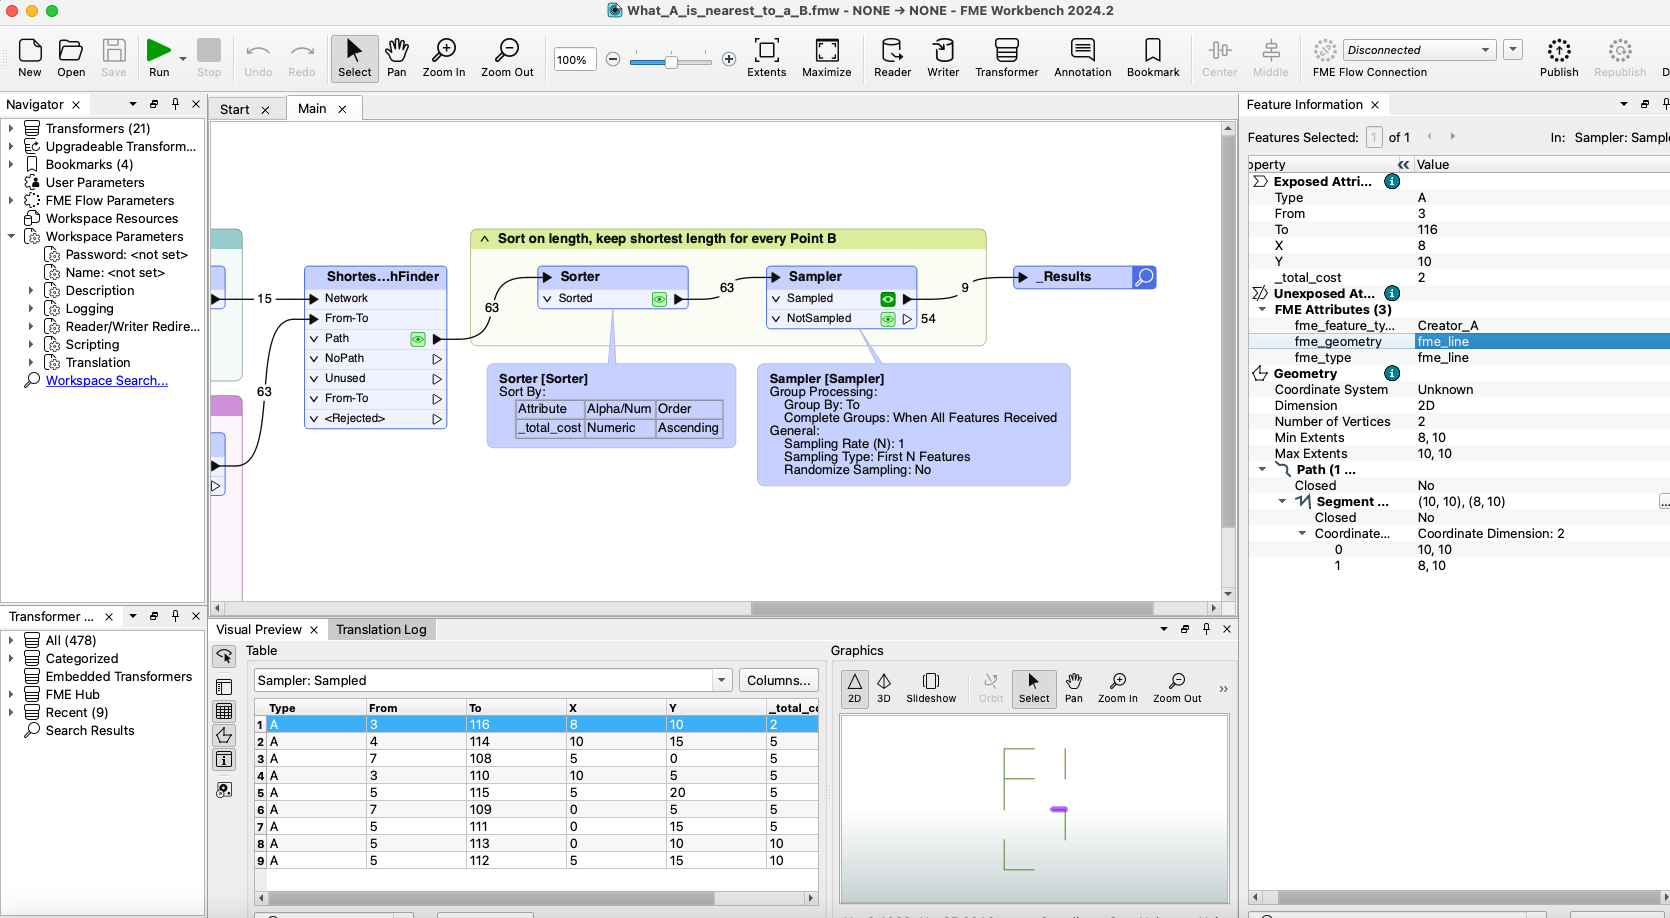Expand All (478) in Transformer gallery
1670x918 pixels.
click(x=11, y=640)
